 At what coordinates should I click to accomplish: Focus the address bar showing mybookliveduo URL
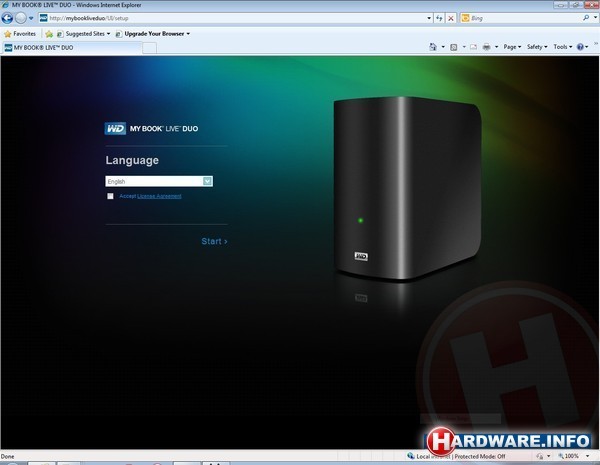tap(236, 18)
